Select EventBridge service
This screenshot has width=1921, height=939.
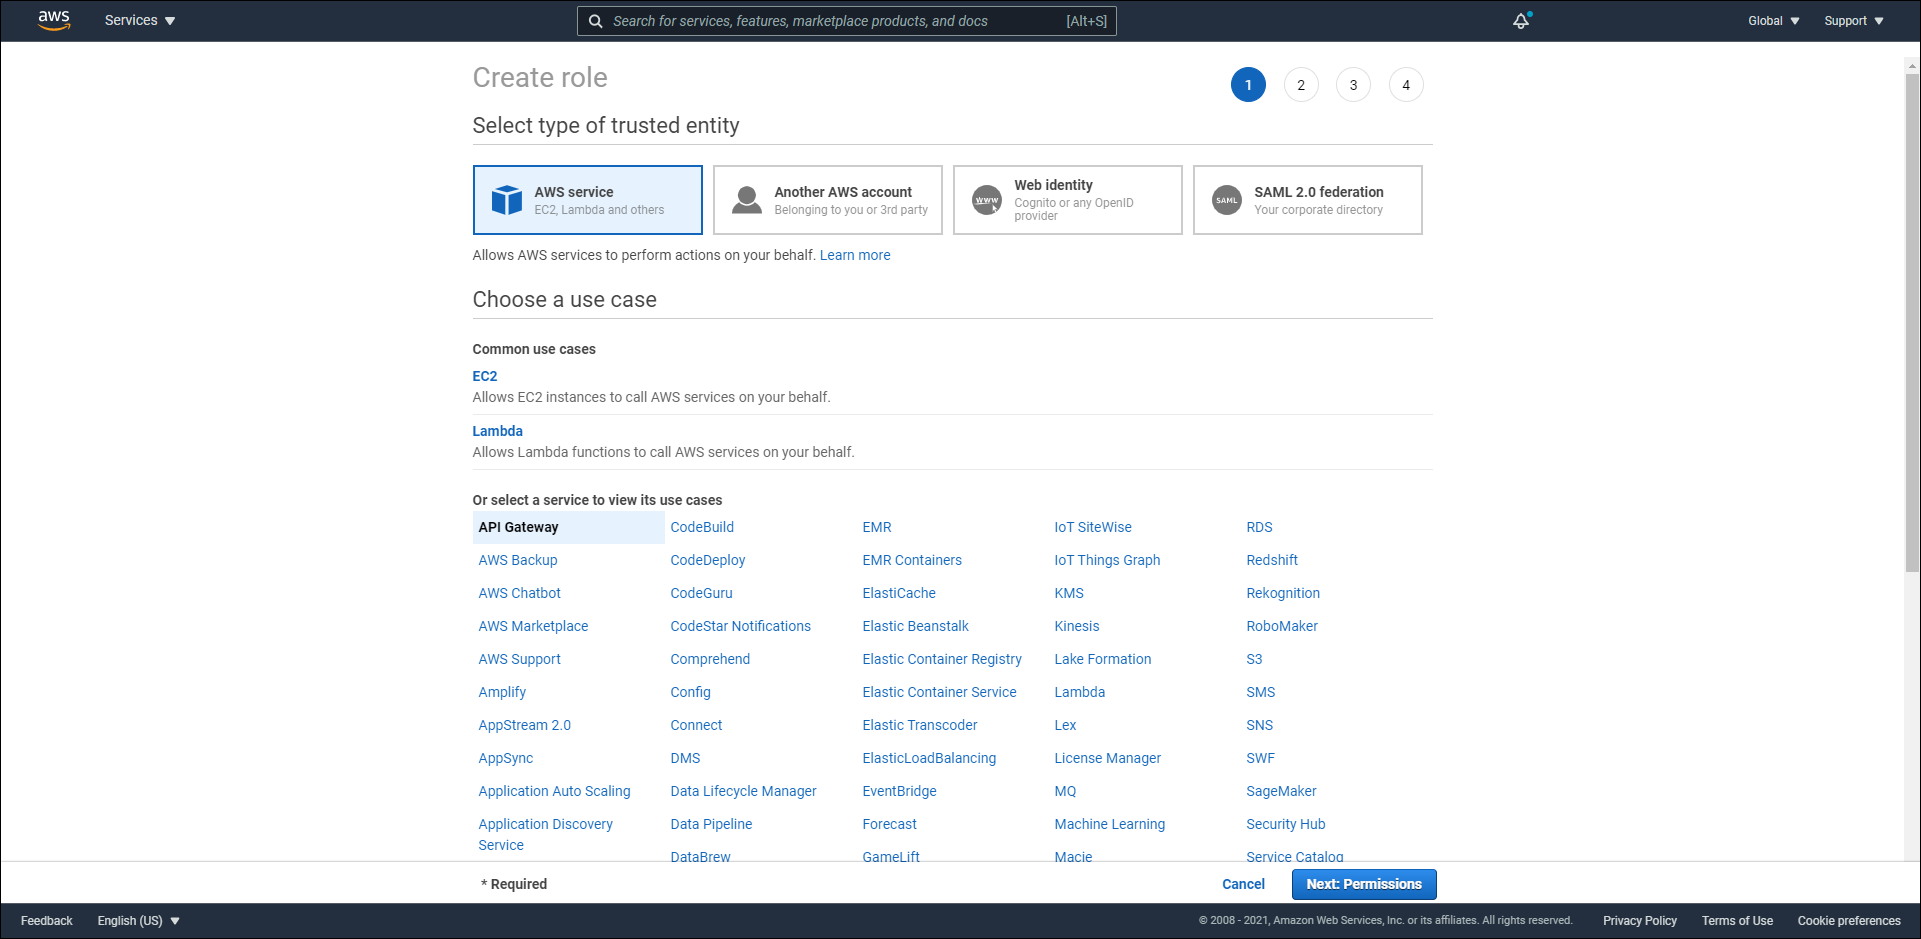(900, 791)
